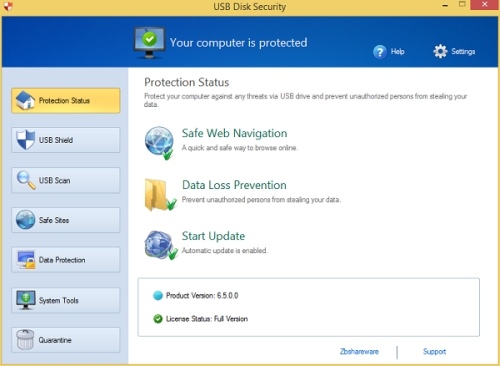
Task: Open the Support link
Action: 434,351
